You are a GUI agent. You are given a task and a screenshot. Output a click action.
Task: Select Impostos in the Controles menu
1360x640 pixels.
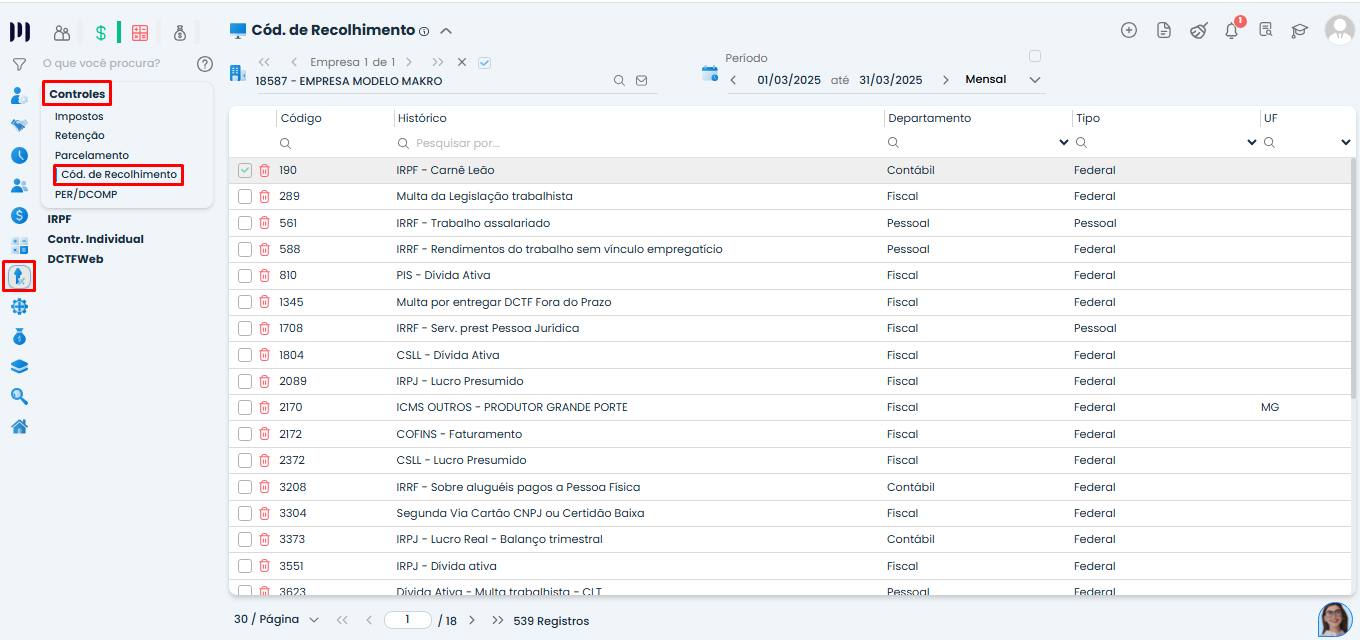pos(79,117)
